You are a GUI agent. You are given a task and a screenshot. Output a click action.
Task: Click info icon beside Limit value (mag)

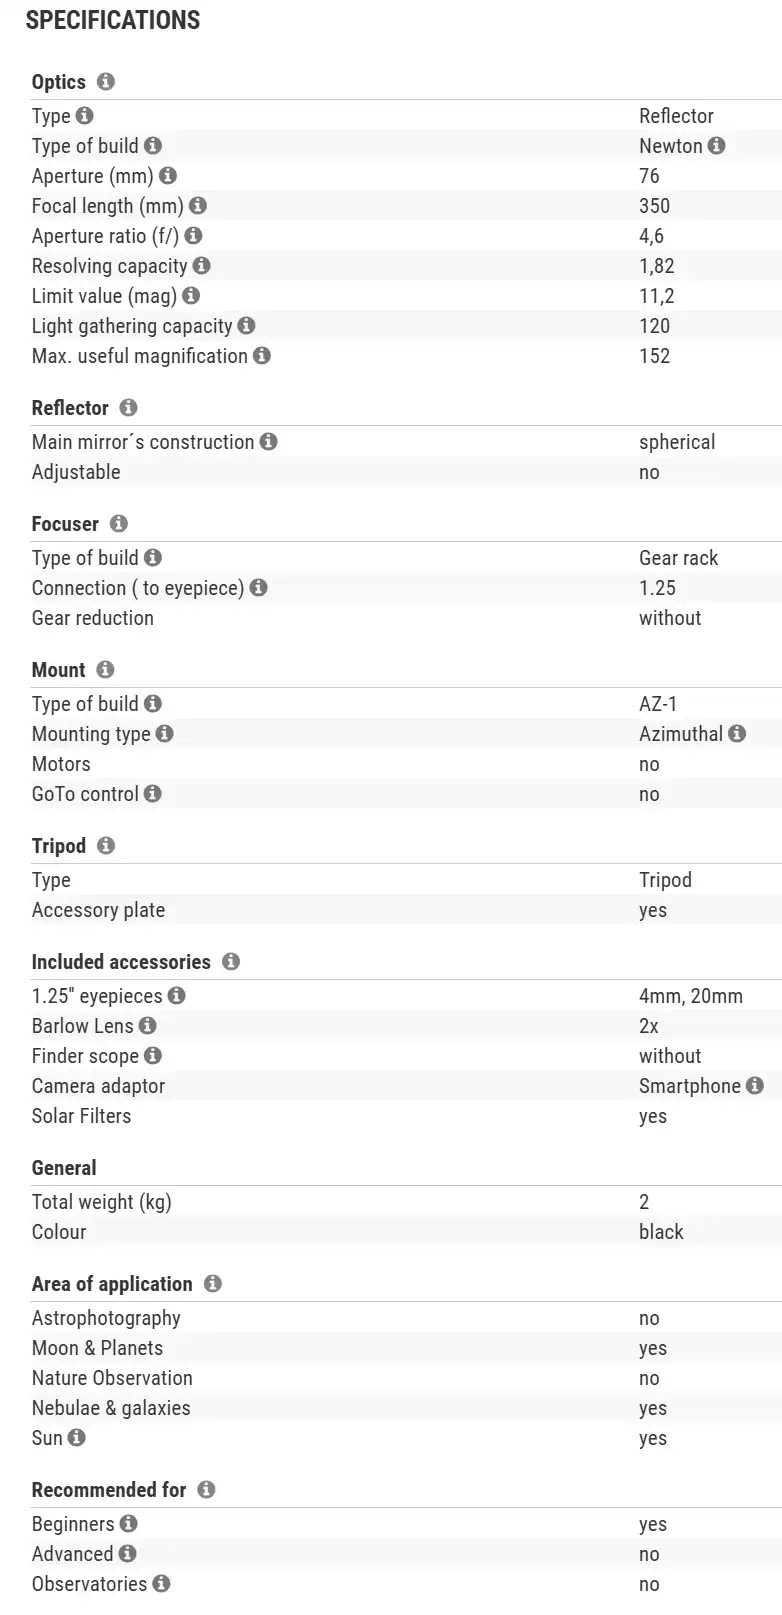[x=191, y=296]
